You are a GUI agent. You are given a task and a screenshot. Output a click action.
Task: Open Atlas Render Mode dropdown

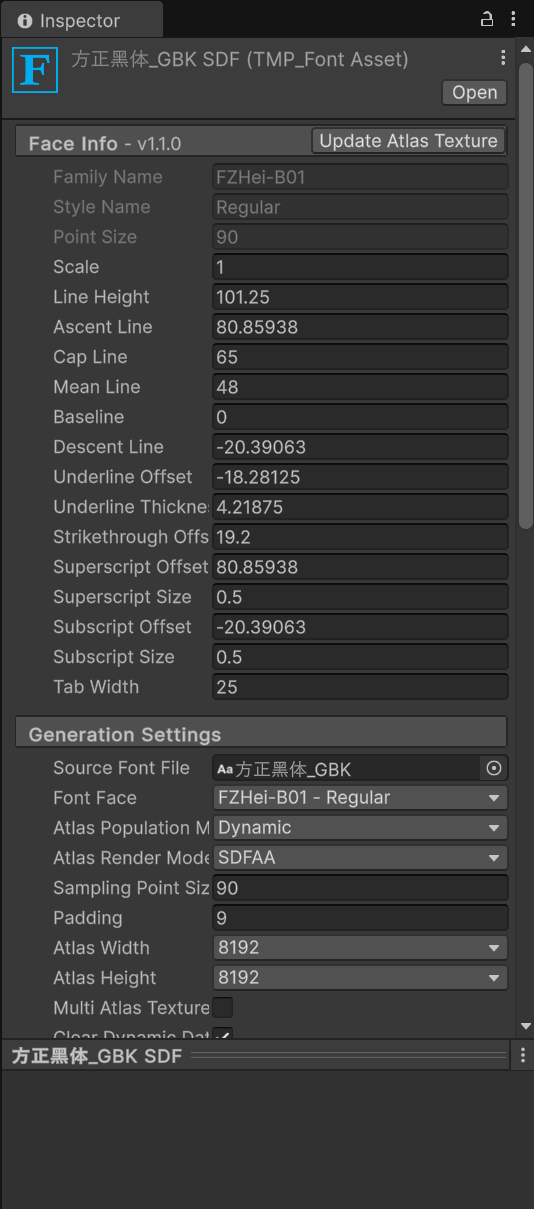point(361,858)
